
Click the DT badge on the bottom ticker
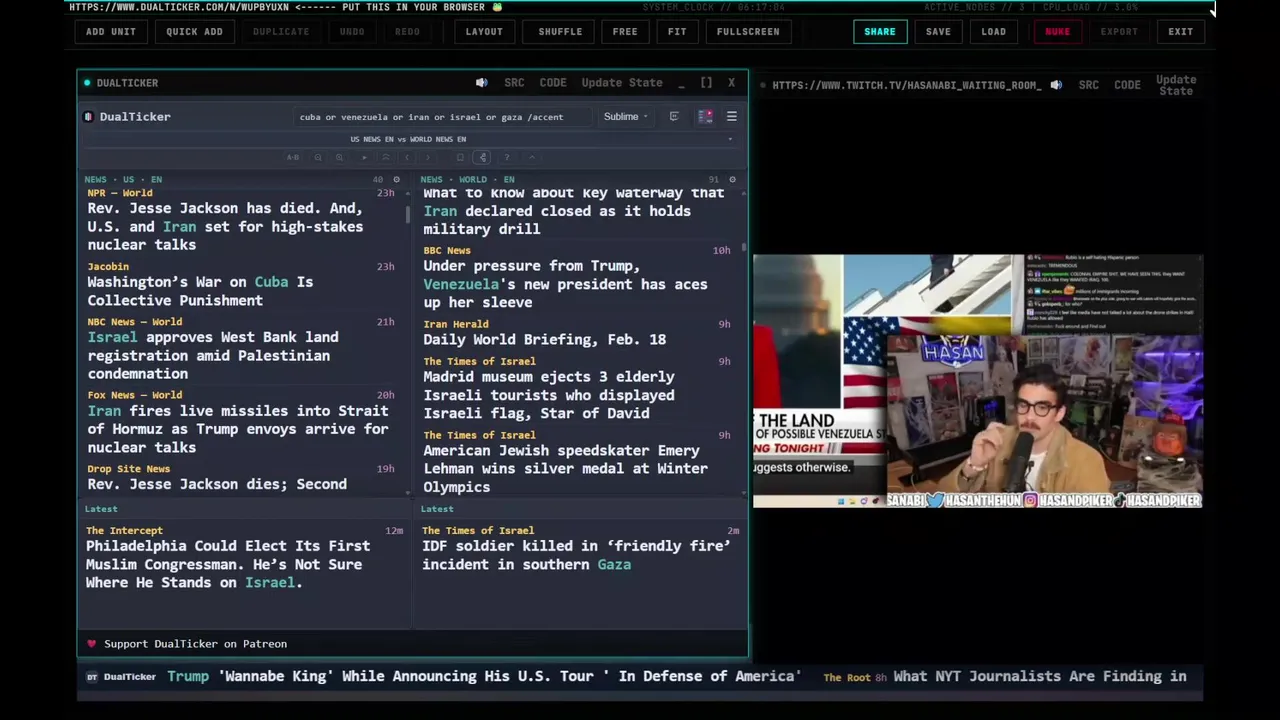tap(92, 677)
